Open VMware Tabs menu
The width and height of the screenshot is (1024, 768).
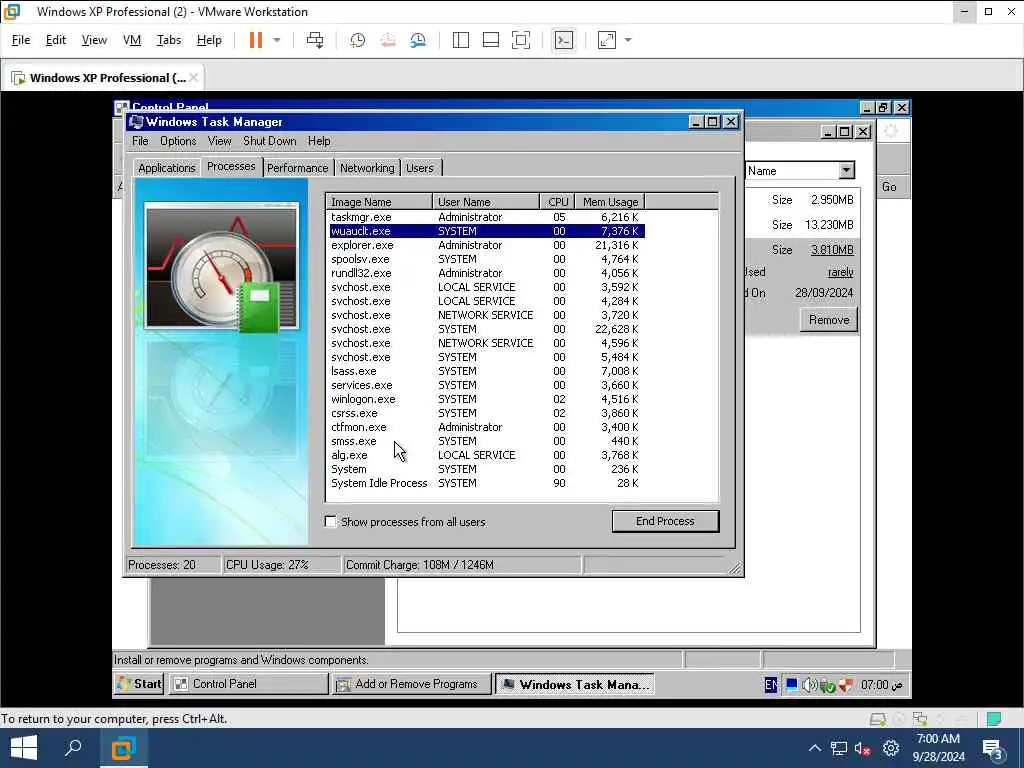[168, 40]
